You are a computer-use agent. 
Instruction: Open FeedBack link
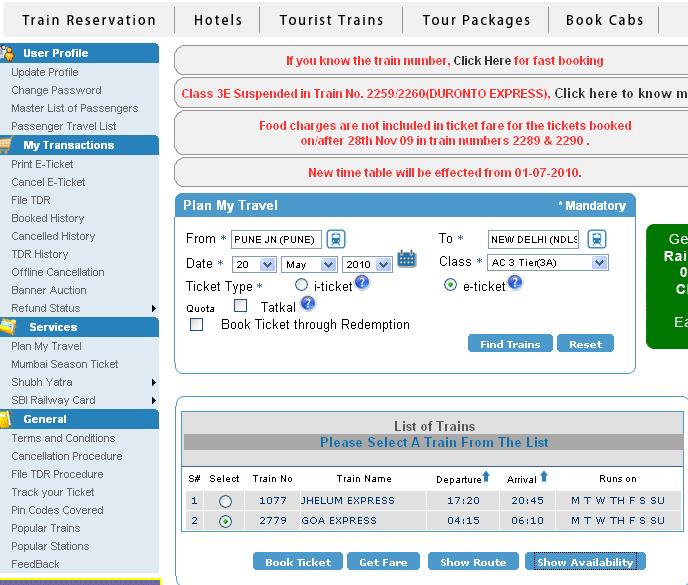click(35, 564)
